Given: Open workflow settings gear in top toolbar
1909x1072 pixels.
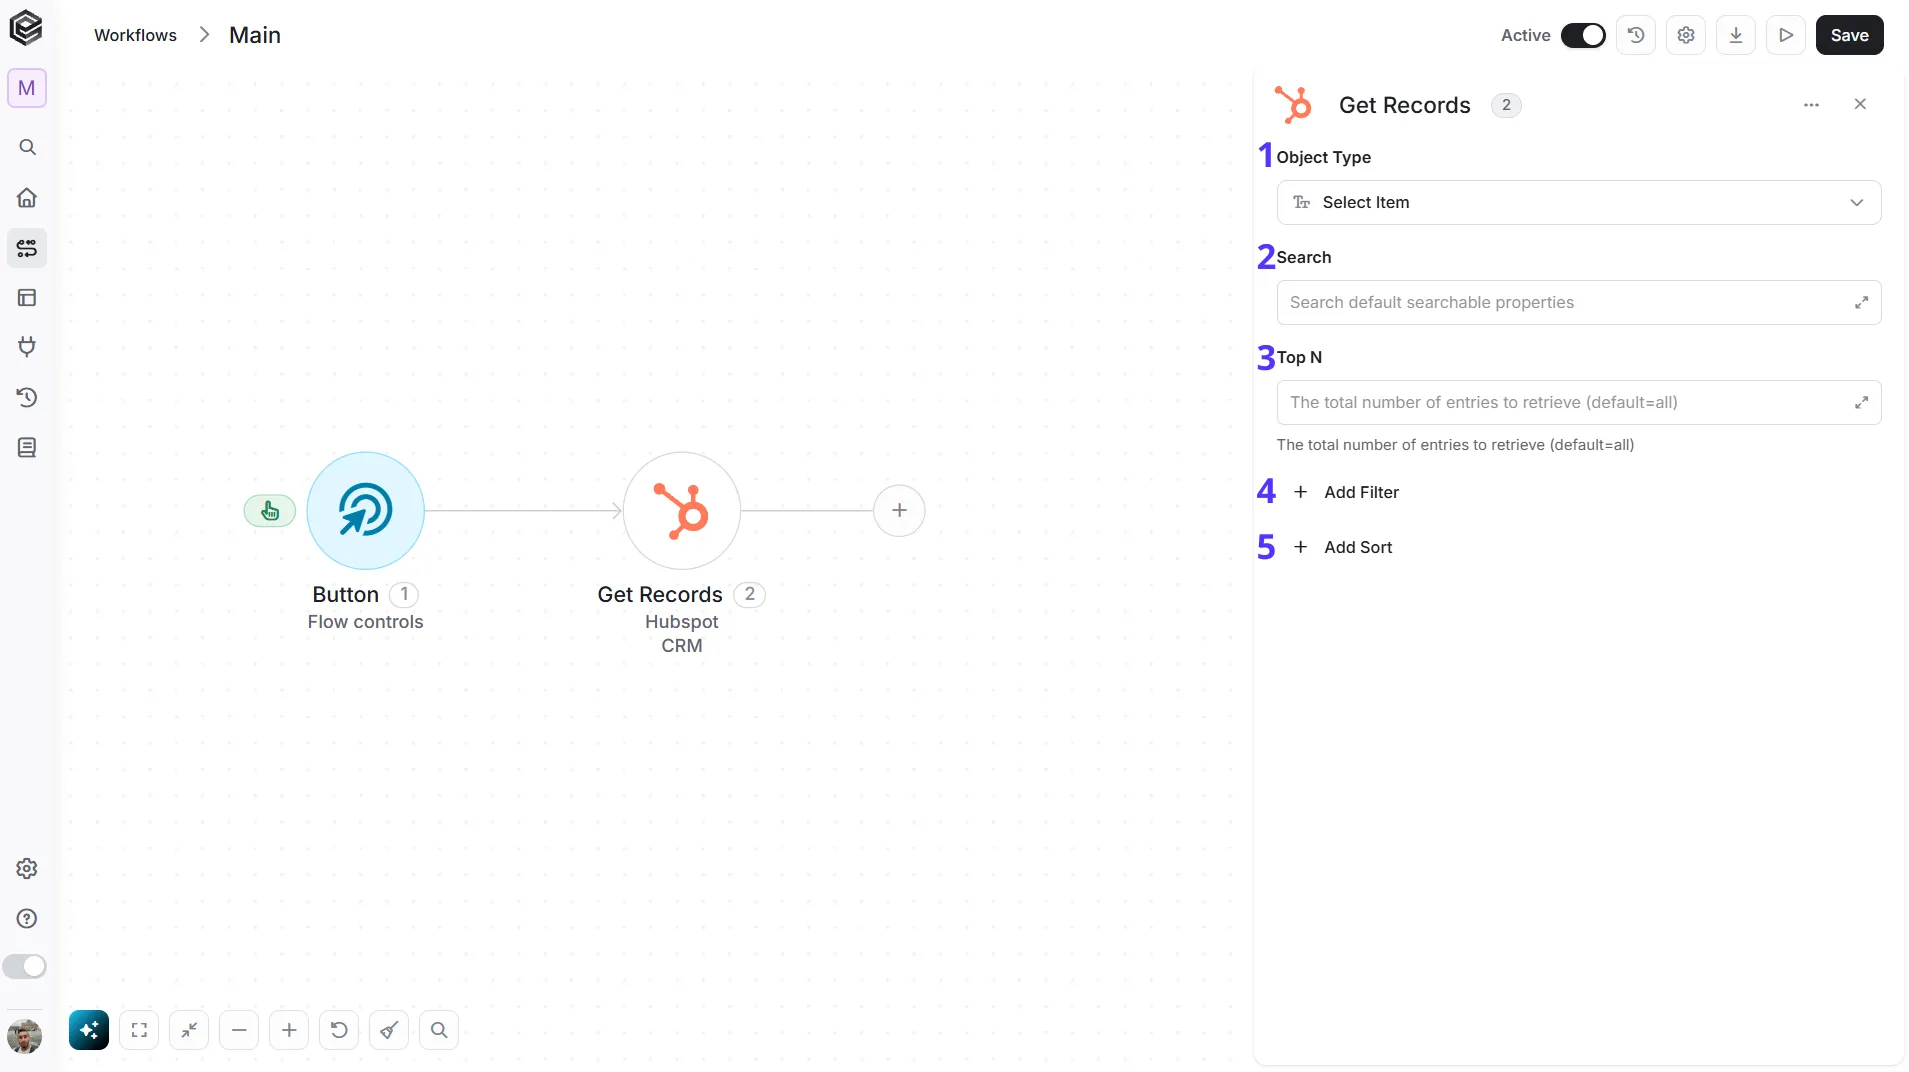Looking at the screenshot, I should click(x=1686, y=35).
